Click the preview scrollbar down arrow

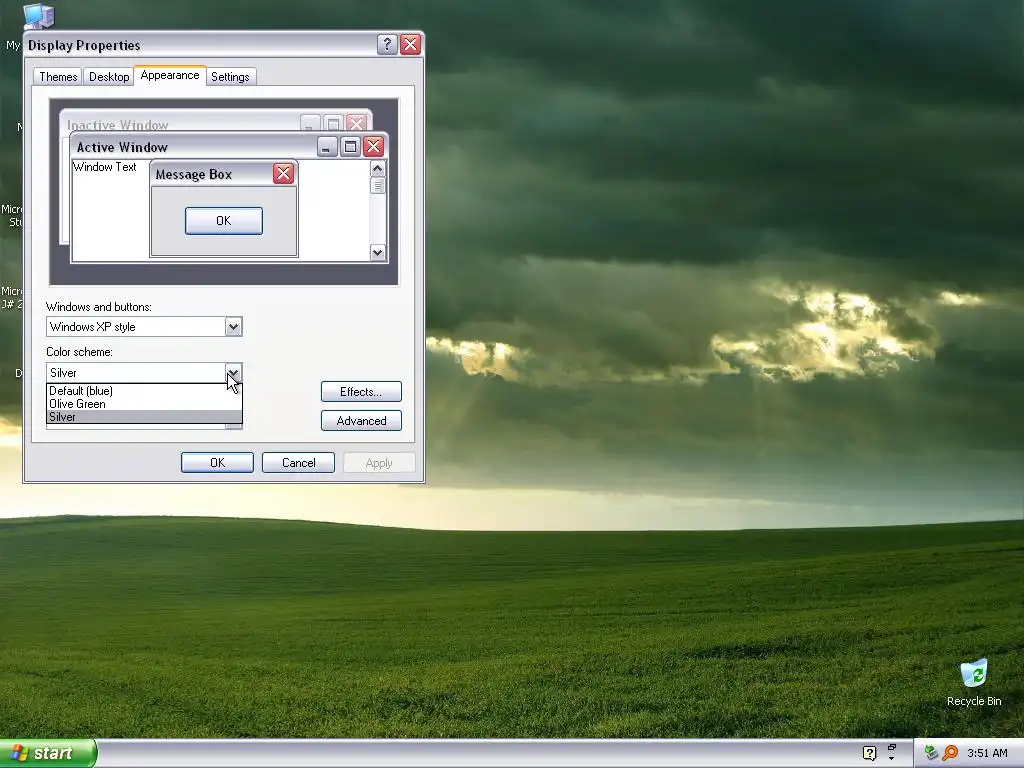click(377, 253)
